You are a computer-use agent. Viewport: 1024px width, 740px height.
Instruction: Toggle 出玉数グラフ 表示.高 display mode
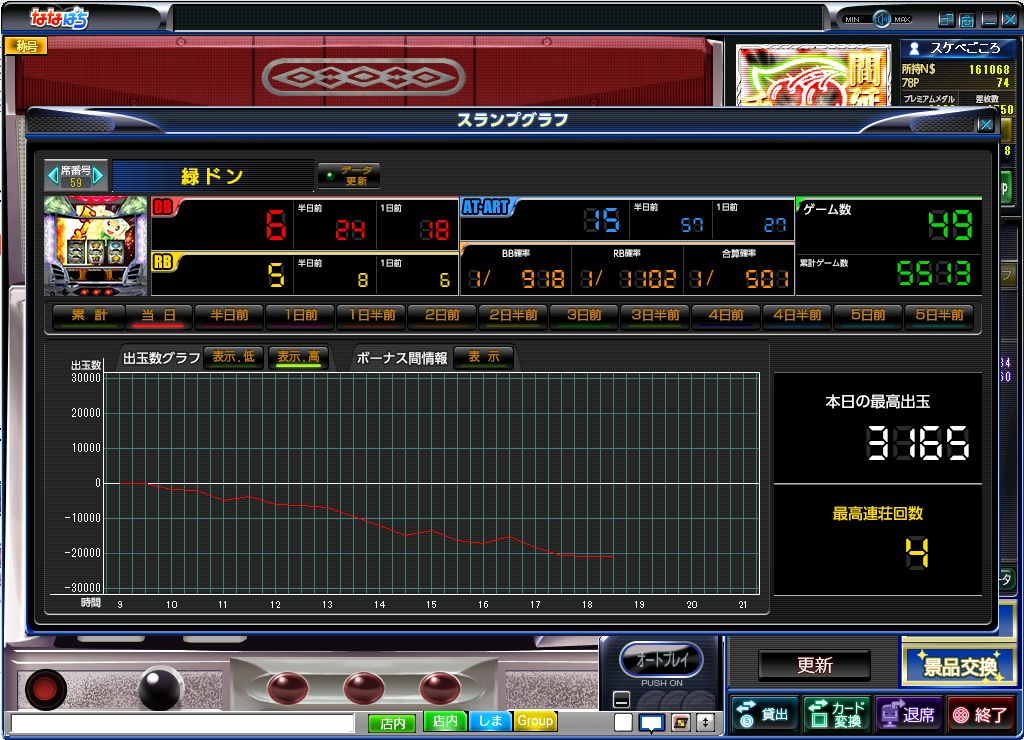pyautogui.click(x=298, y=358)
